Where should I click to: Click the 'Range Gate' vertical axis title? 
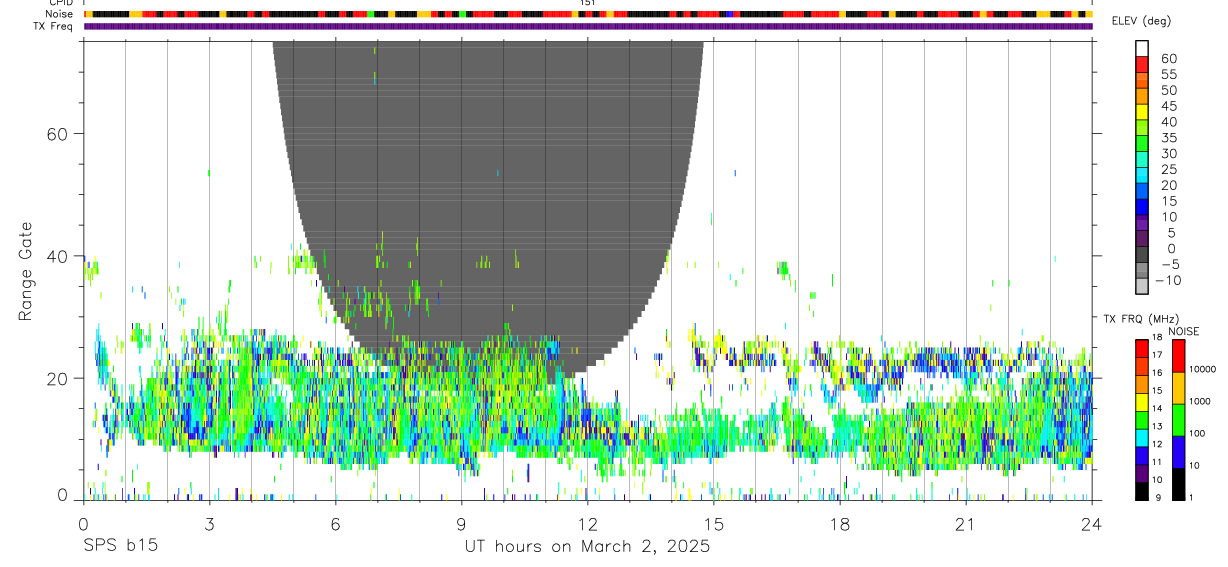[x=25, y=270]
